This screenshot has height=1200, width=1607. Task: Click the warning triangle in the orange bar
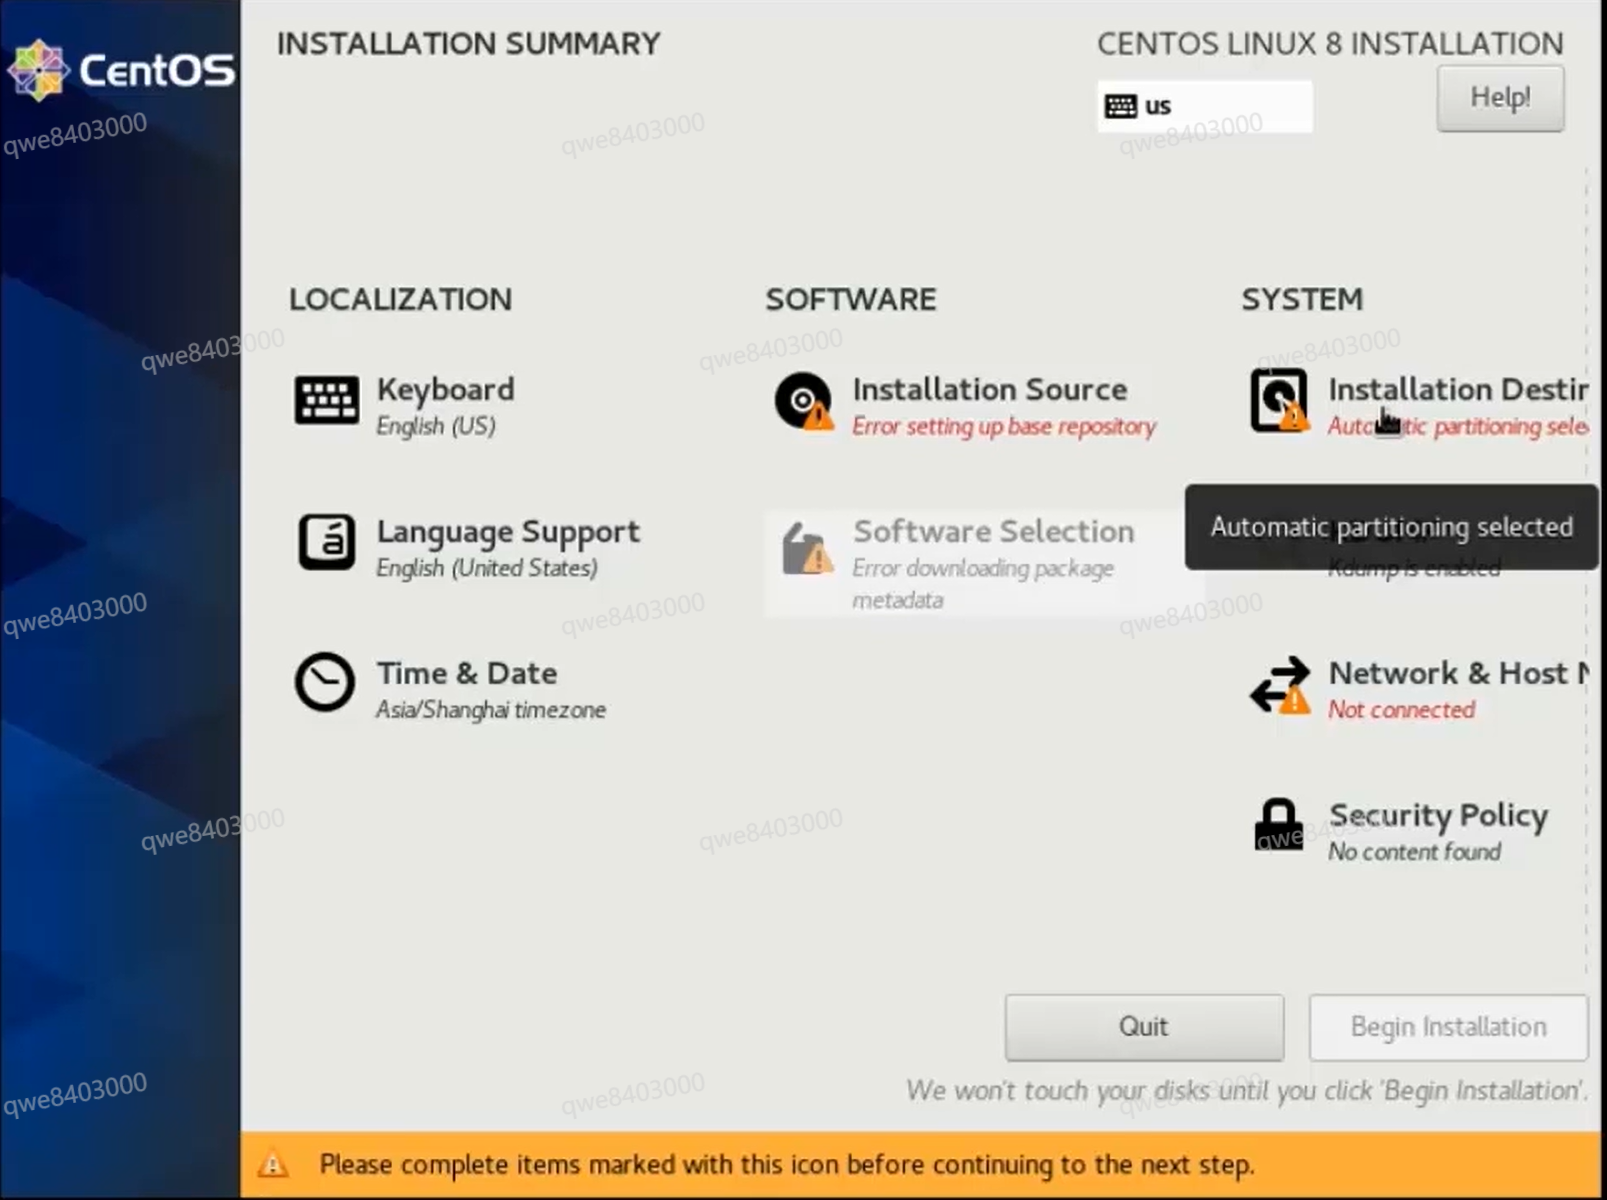(x=272, y=1164)
